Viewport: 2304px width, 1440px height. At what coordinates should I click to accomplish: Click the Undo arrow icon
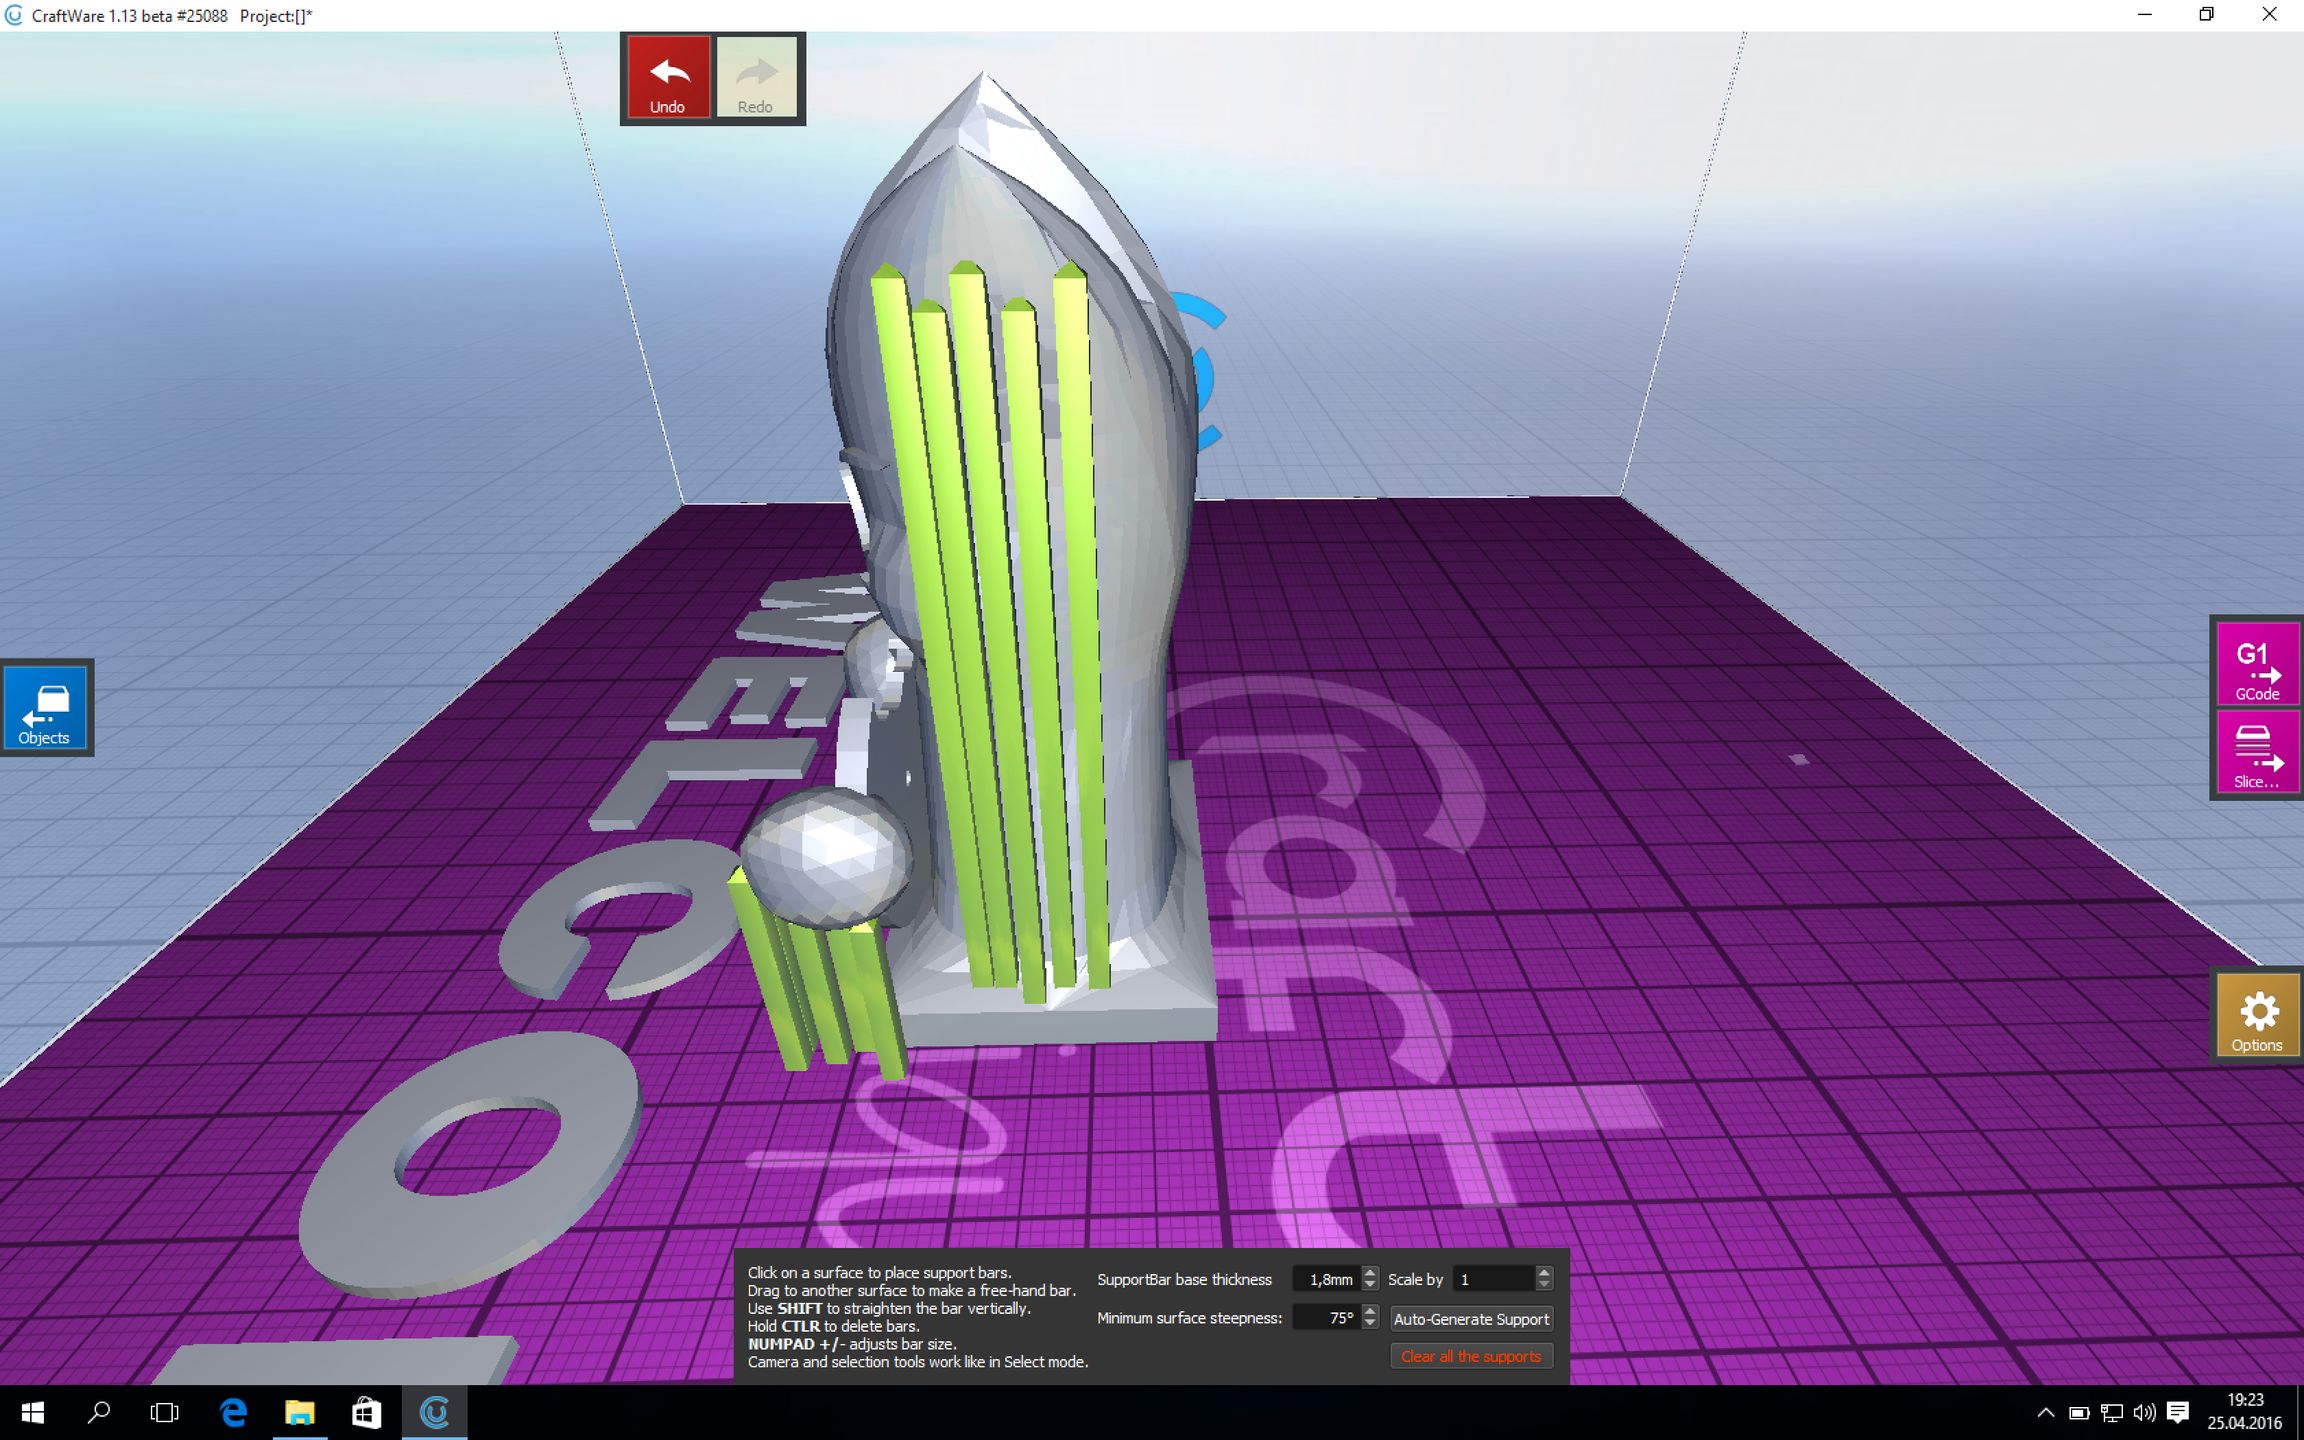[667, 70]
